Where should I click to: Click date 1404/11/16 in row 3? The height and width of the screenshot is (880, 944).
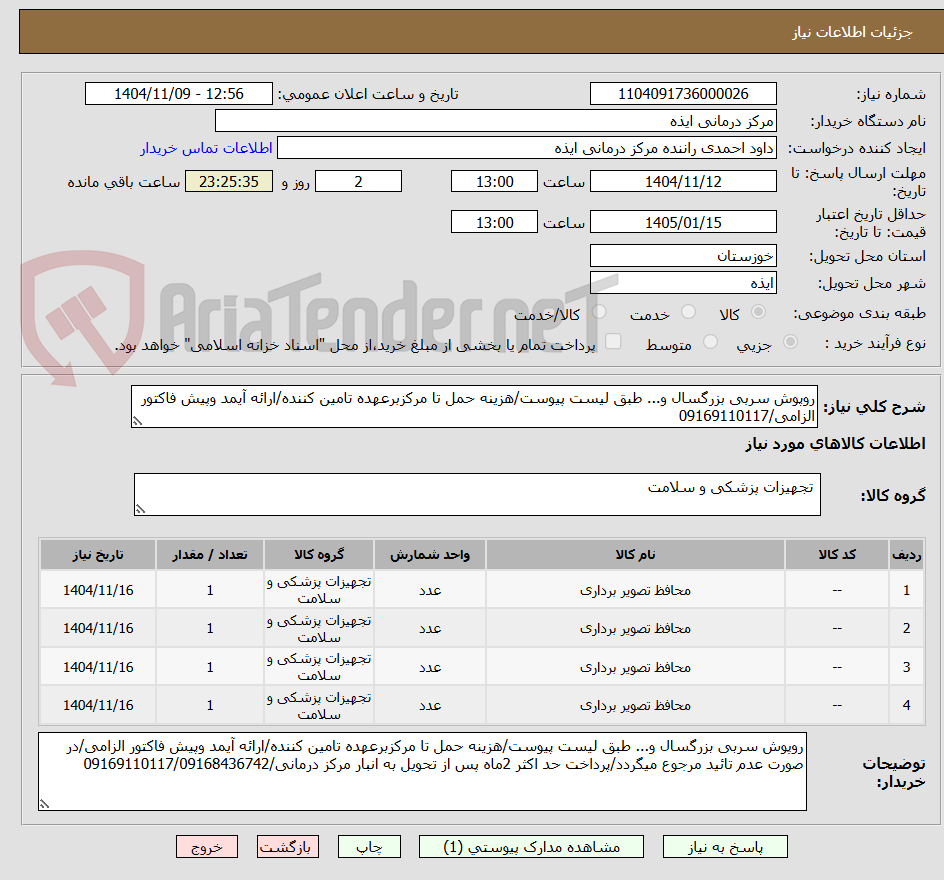tap(98, 668)
